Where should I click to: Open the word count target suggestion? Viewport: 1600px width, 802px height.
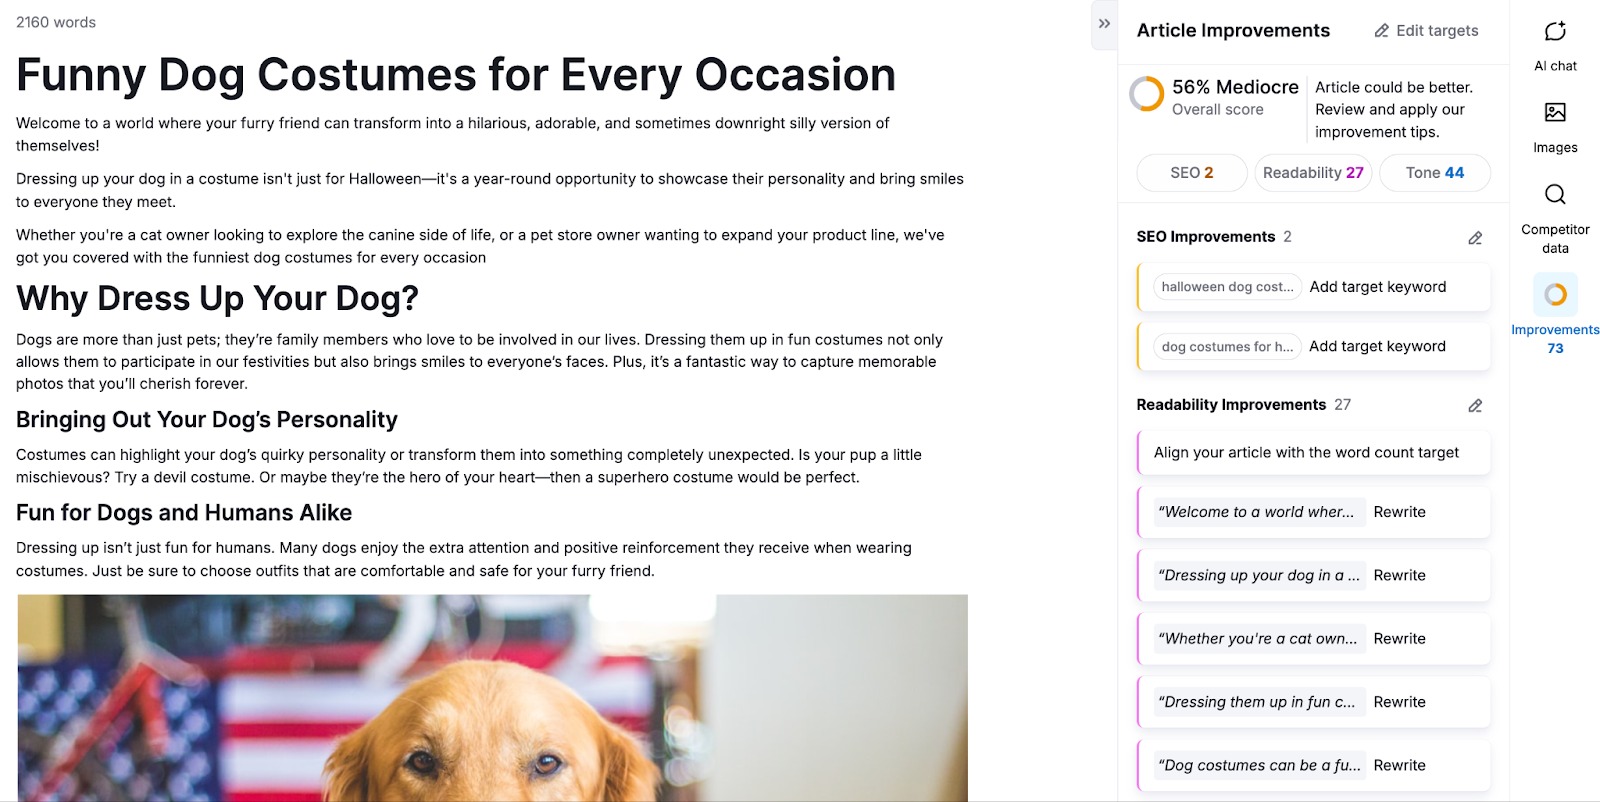[1306, 453]
